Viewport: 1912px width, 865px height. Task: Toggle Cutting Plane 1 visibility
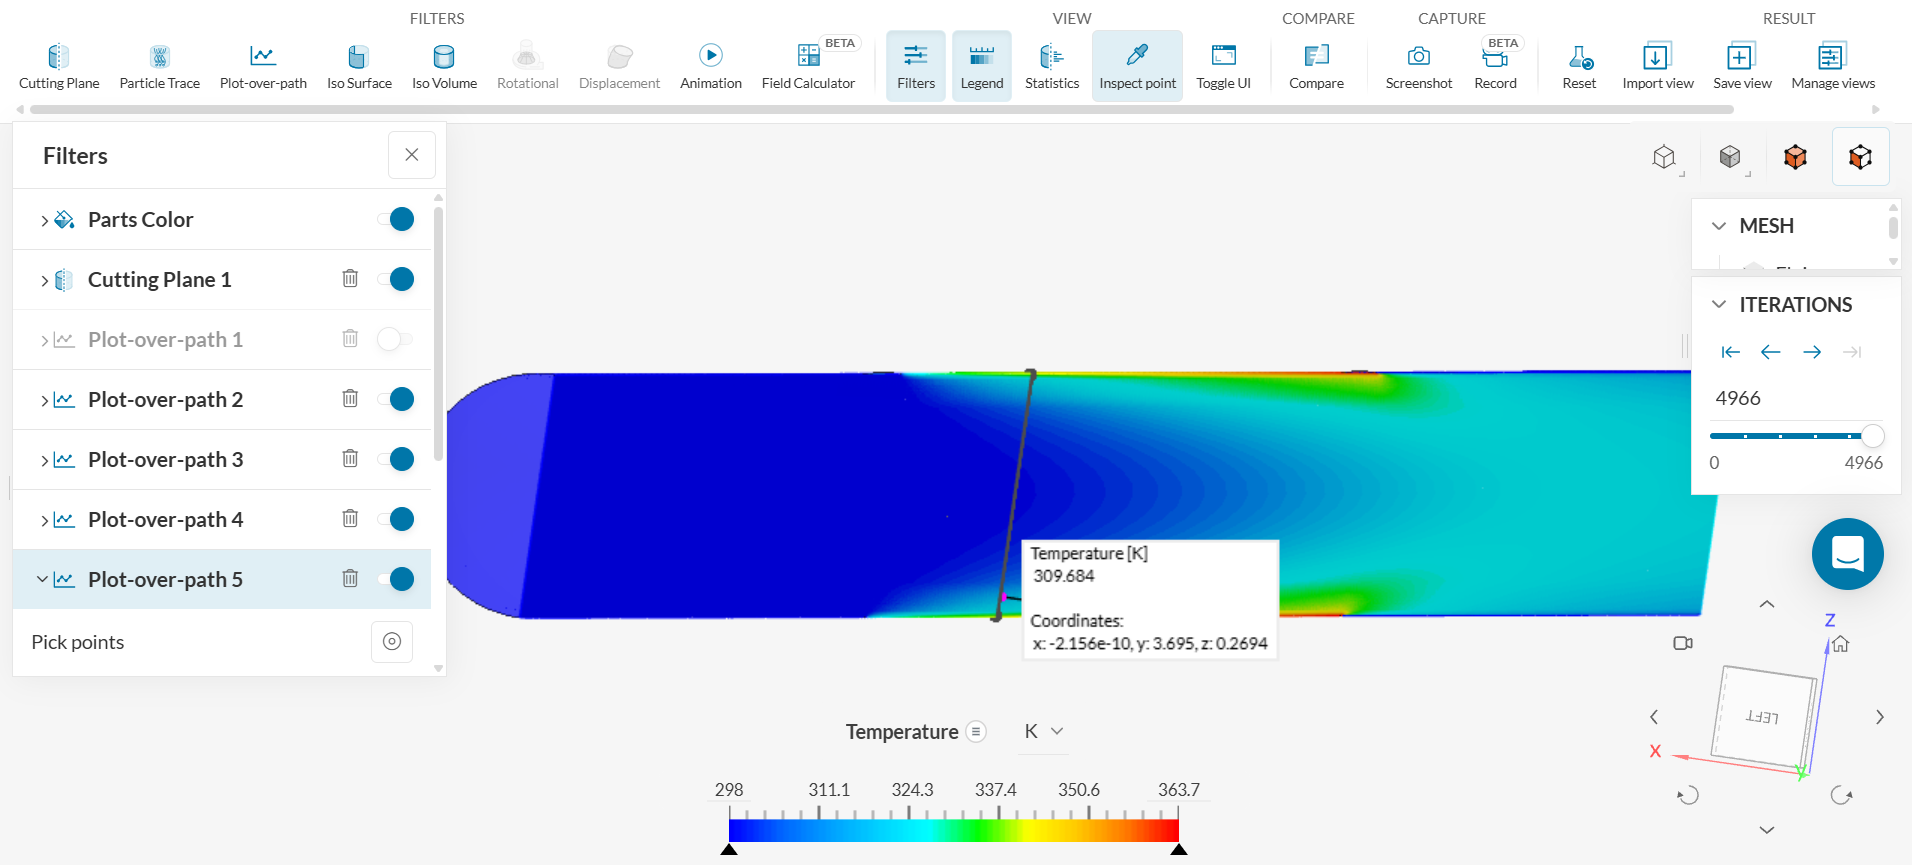point(396,279)
